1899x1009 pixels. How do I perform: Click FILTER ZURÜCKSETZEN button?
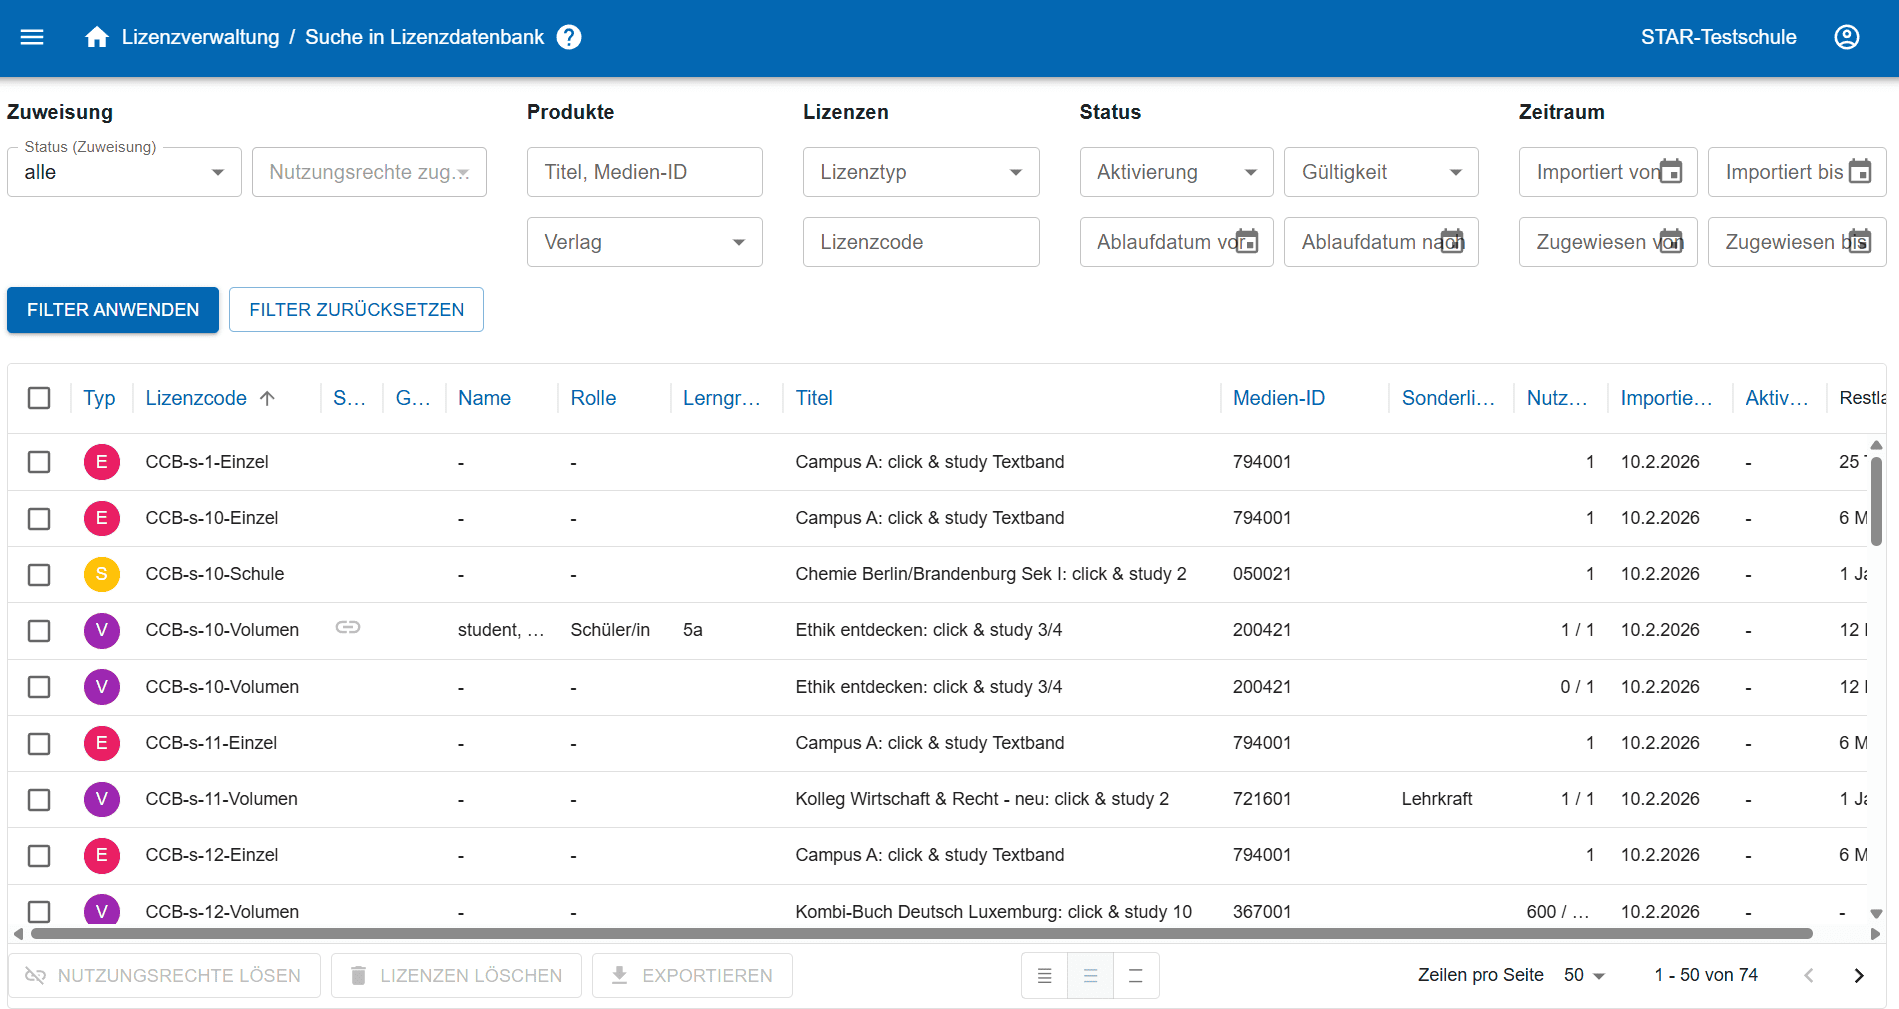(x=356, y=310)
